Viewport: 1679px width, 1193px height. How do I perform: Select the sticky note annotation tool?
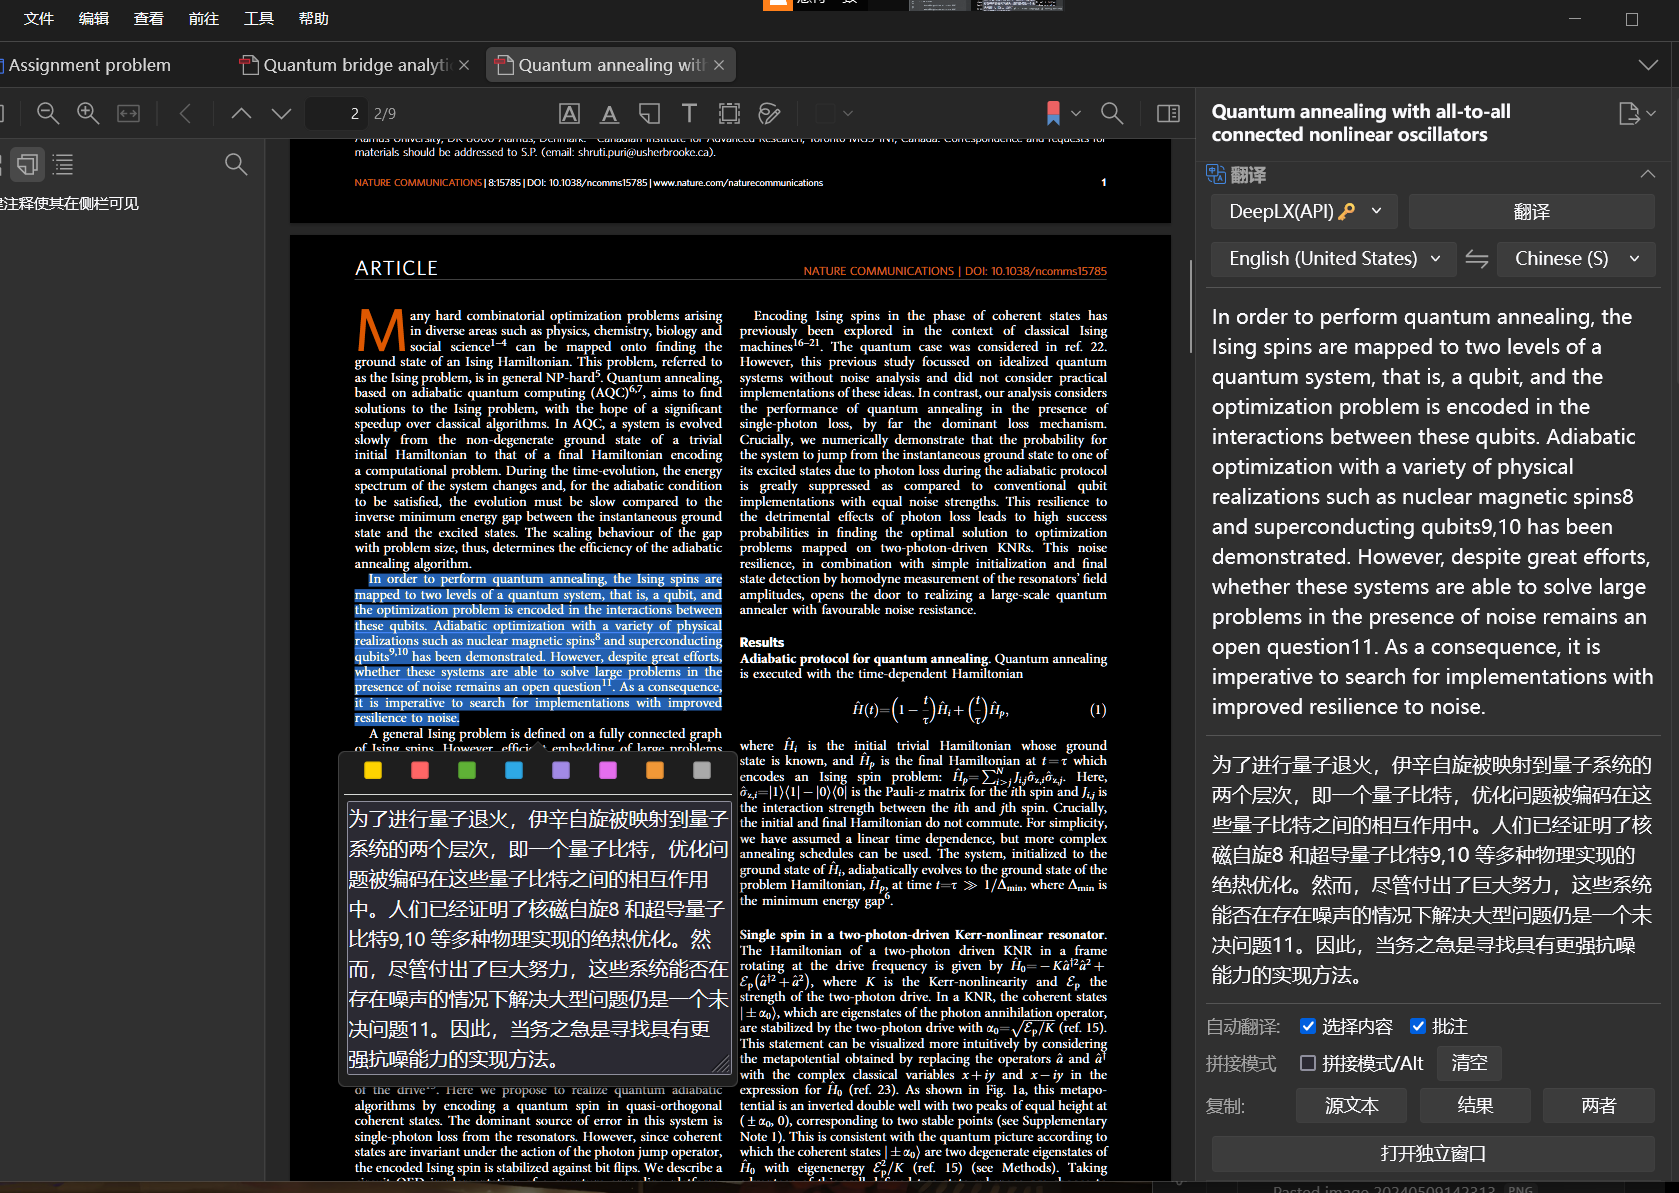(649, 113)
